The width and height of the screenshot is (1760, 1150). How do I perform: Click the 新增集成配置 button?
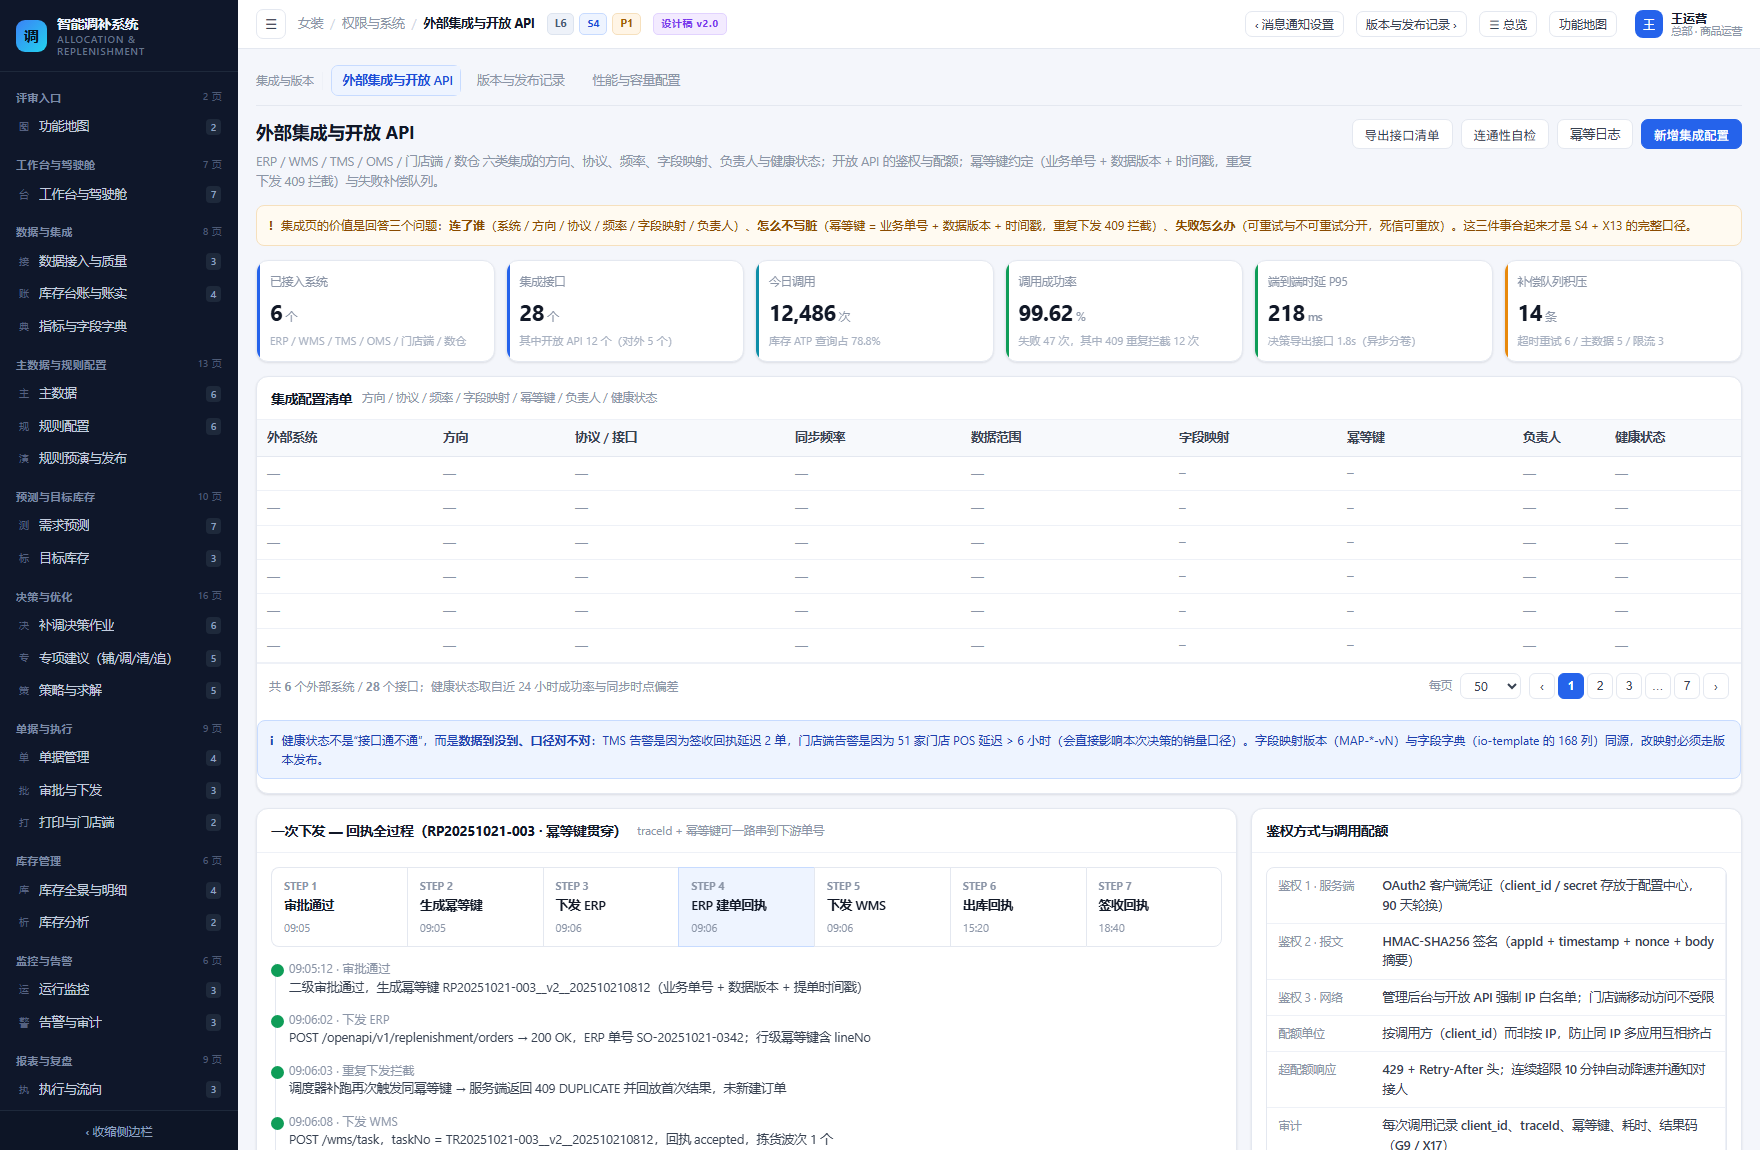coord(1691,134)
